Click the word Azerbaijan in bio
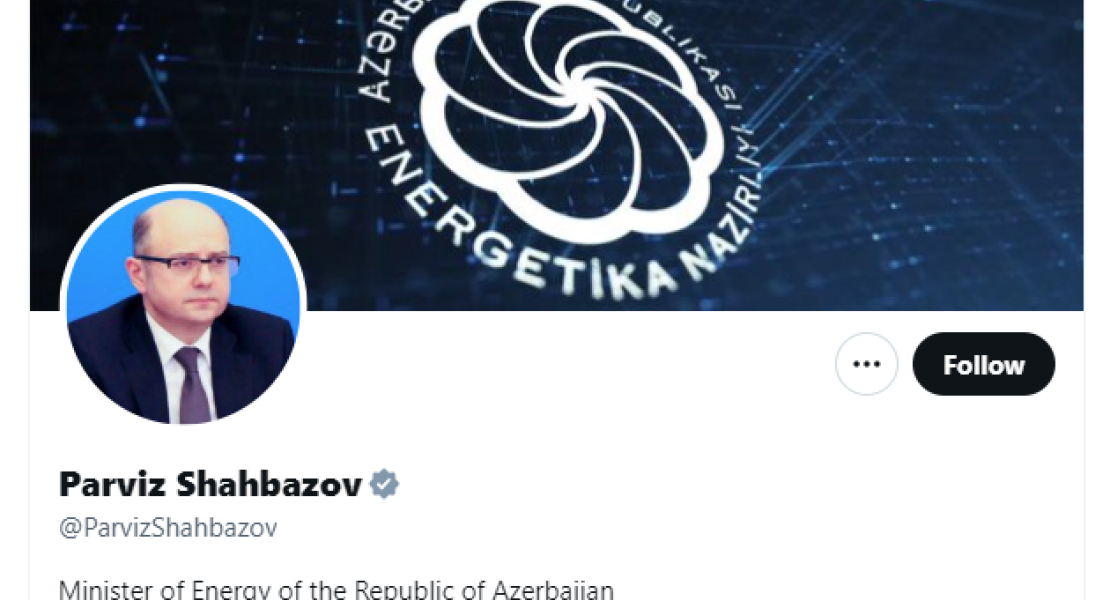The image size is (1110, 600). coord(553,589)
